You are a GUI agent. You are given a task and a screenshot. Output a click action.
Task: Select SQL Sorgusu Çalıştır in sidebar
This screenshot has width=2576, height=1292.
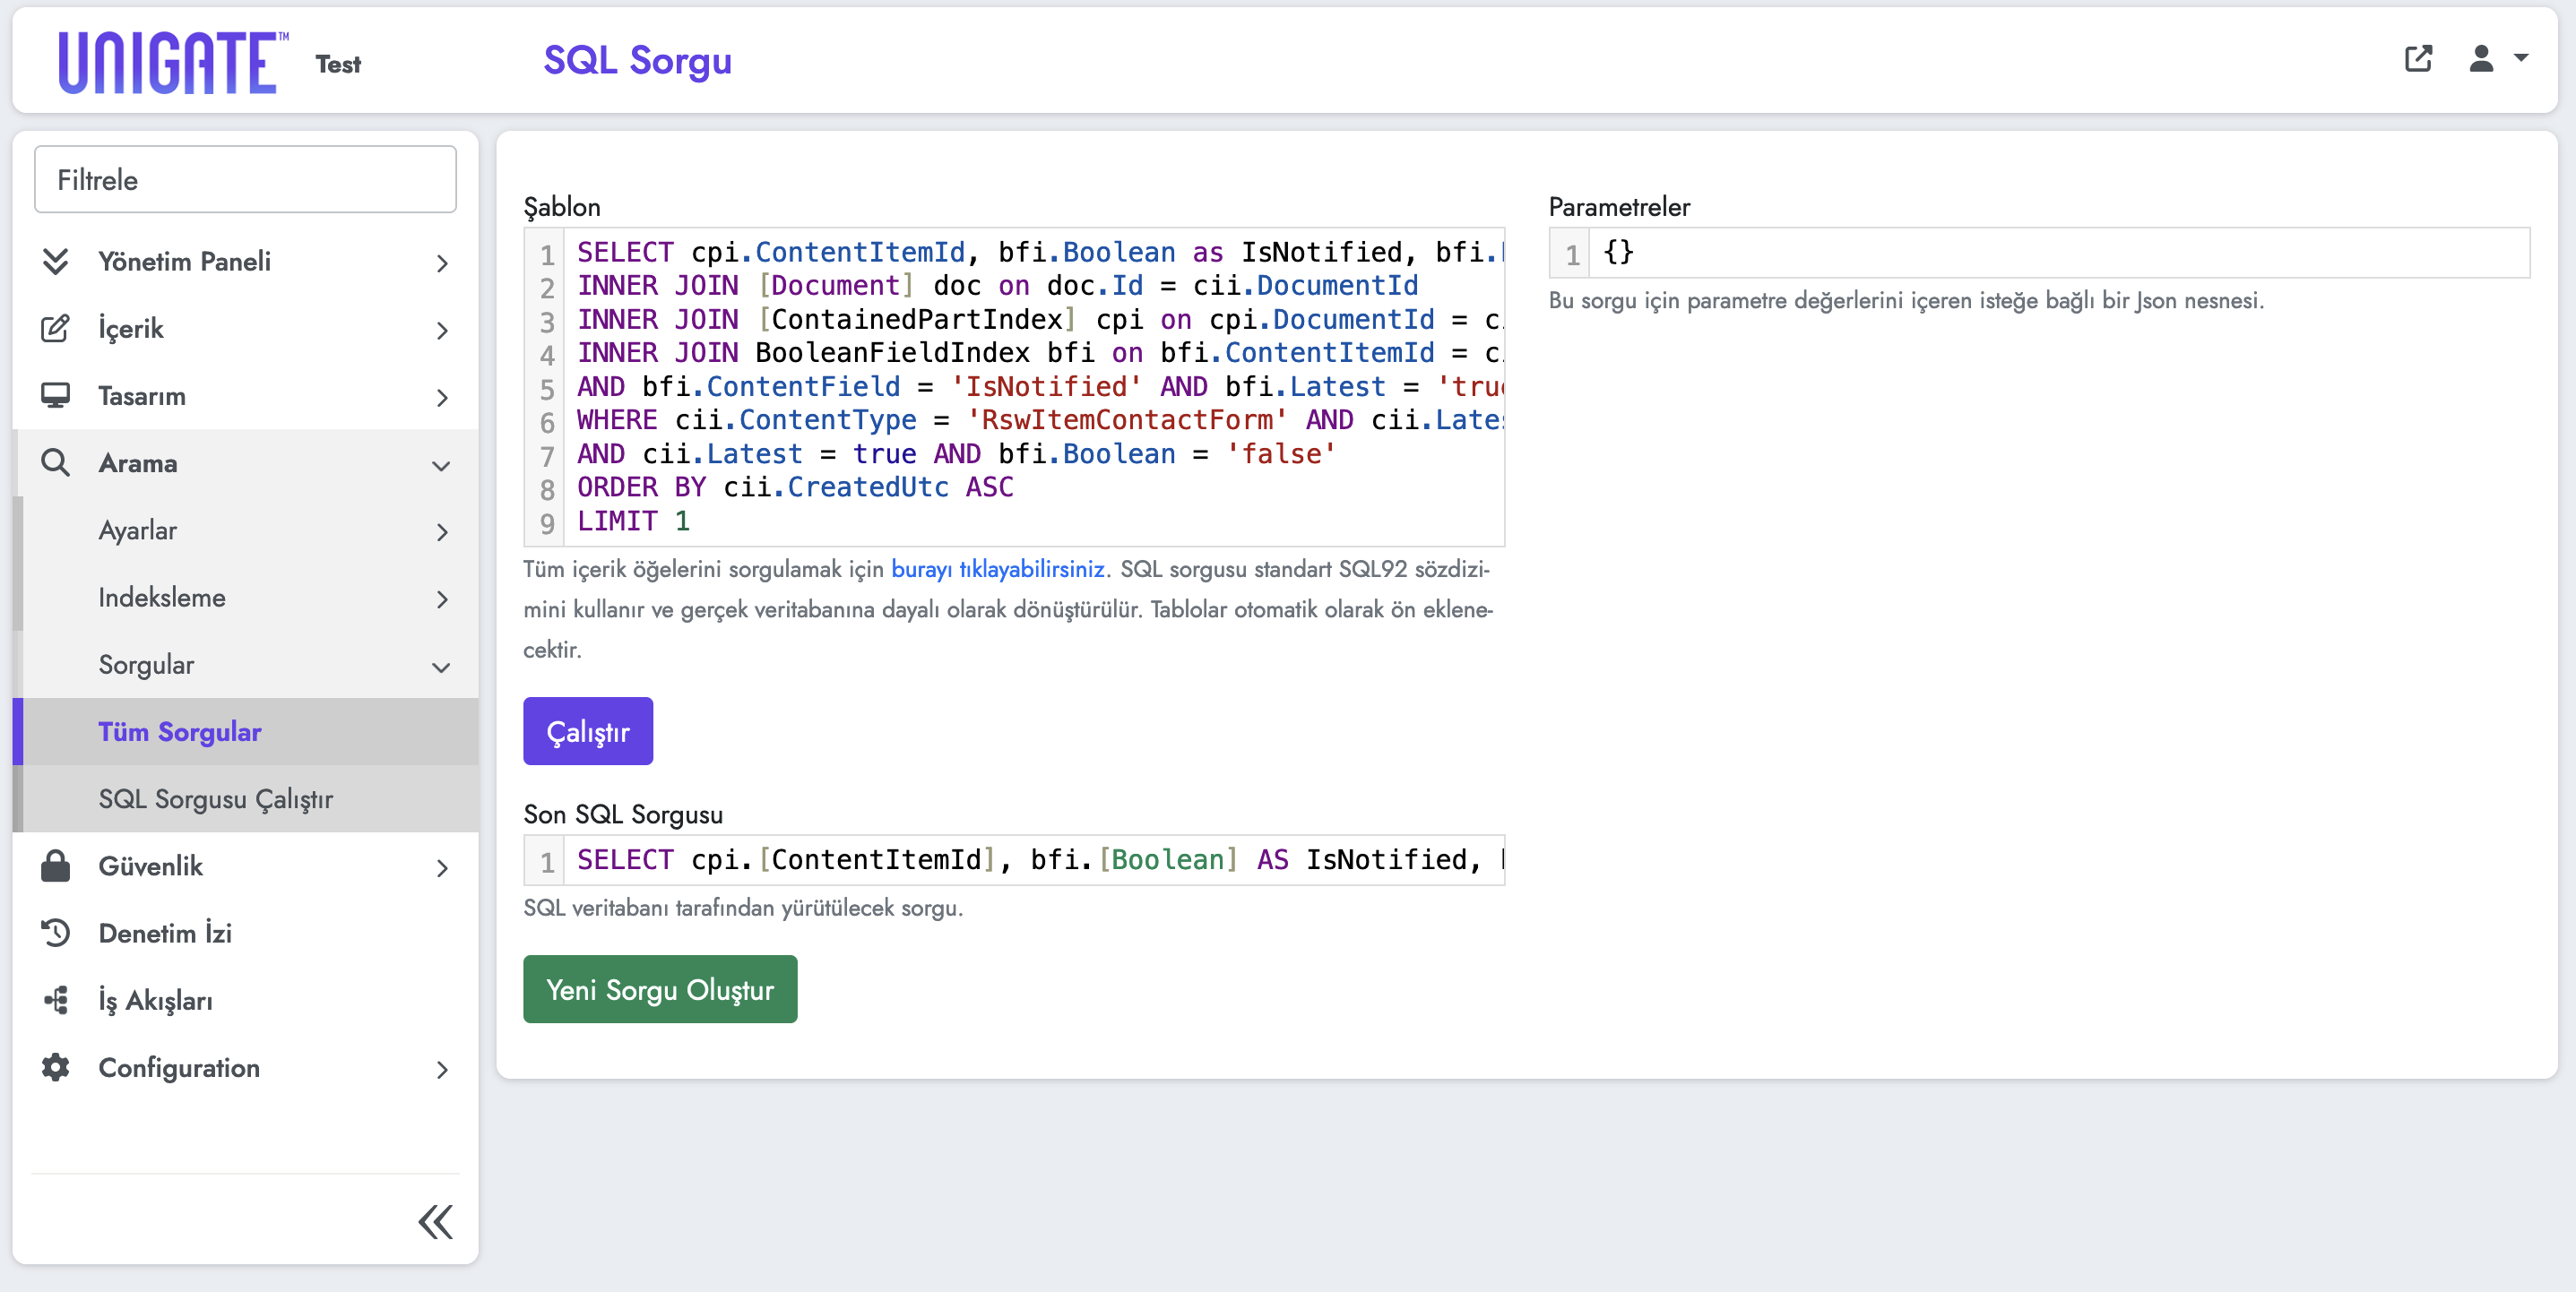coord(246,798)
